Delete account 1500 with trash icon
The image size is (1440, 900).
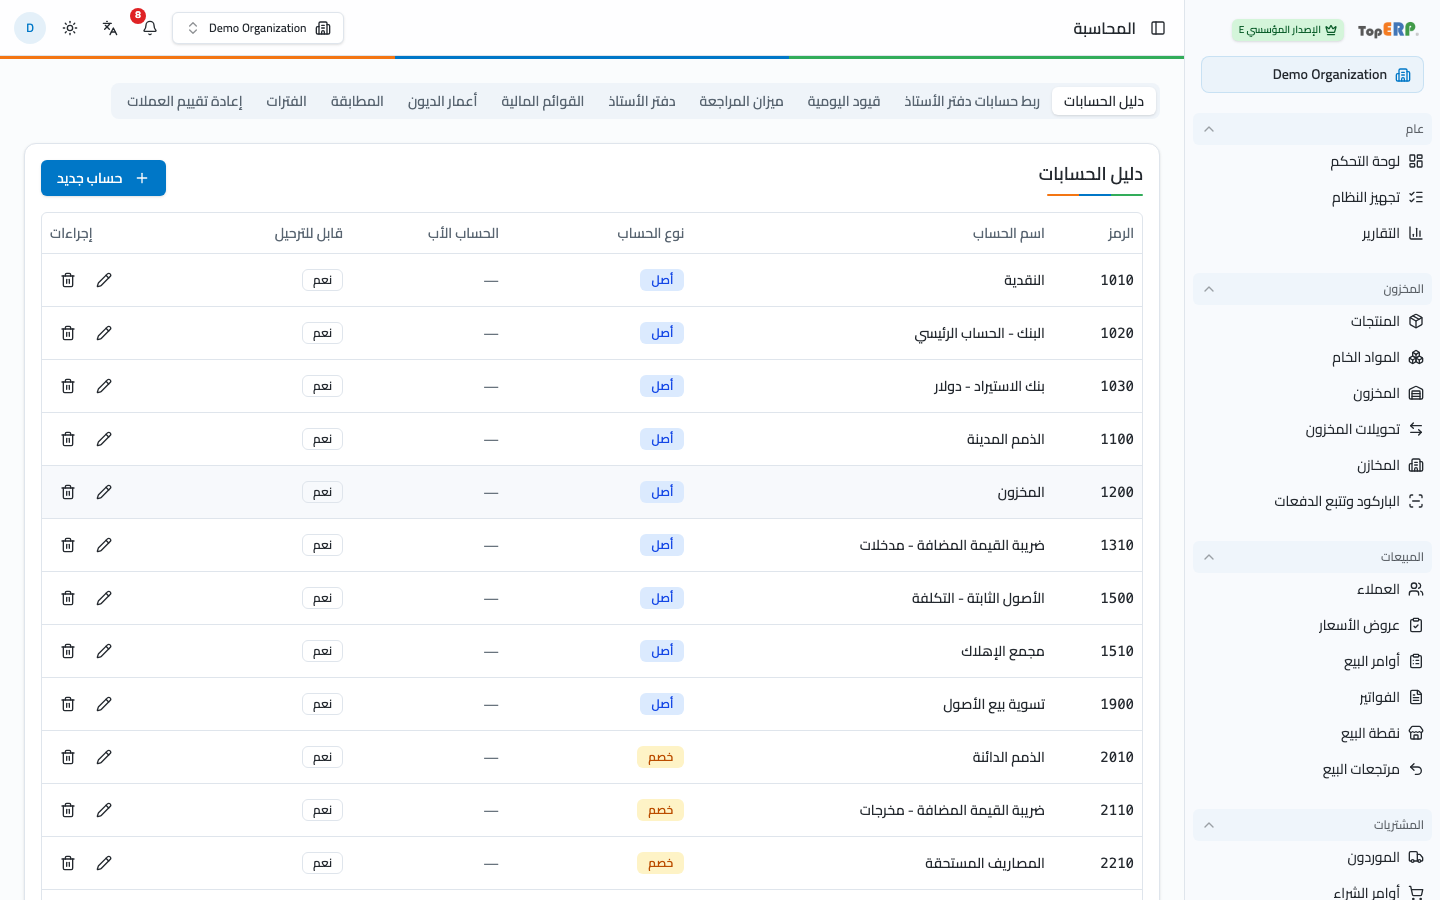[68, 598]
